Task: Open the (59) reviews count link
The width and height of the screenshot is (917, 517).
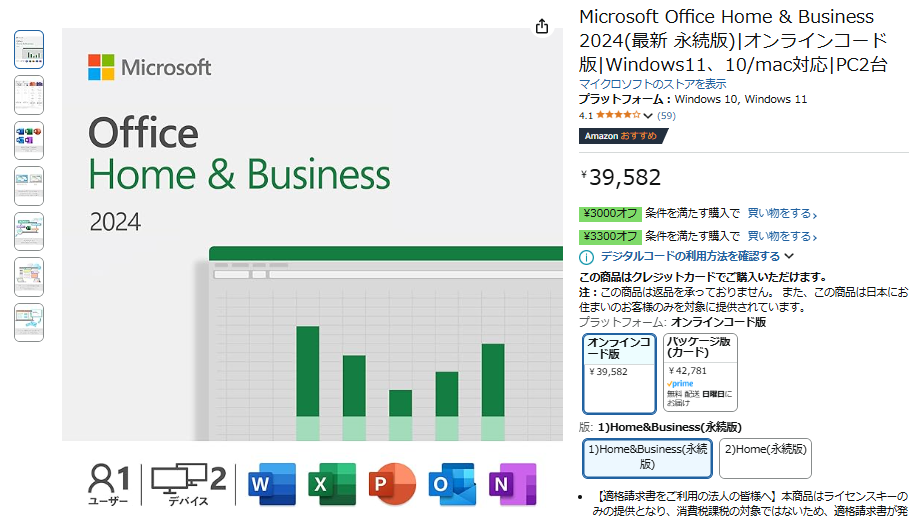Action: 666,116
